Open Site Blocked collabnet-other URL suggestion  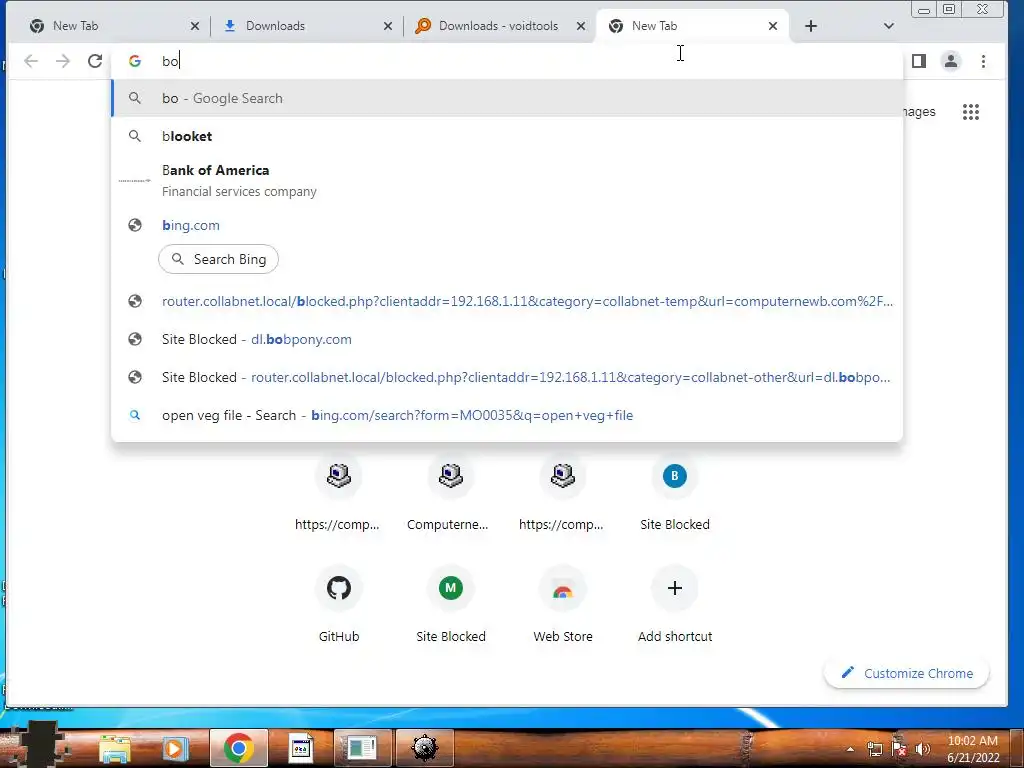507,377
